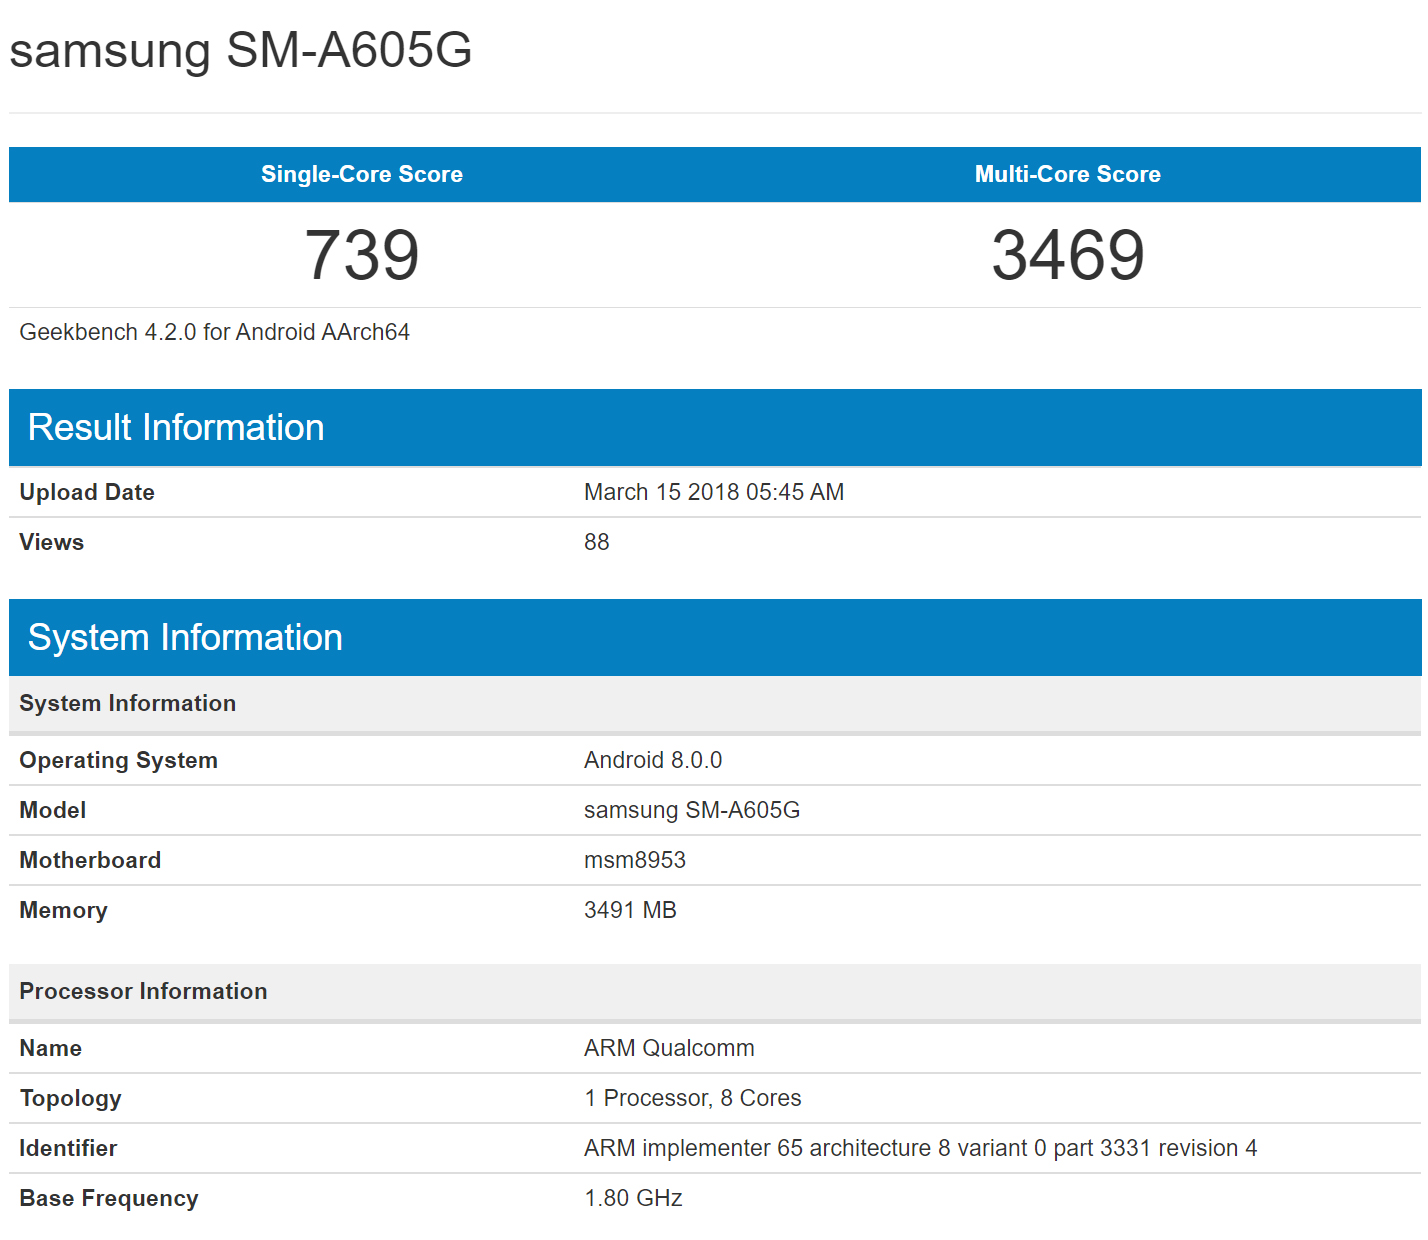Click the single-core score value 739

[x=361, y=255]
